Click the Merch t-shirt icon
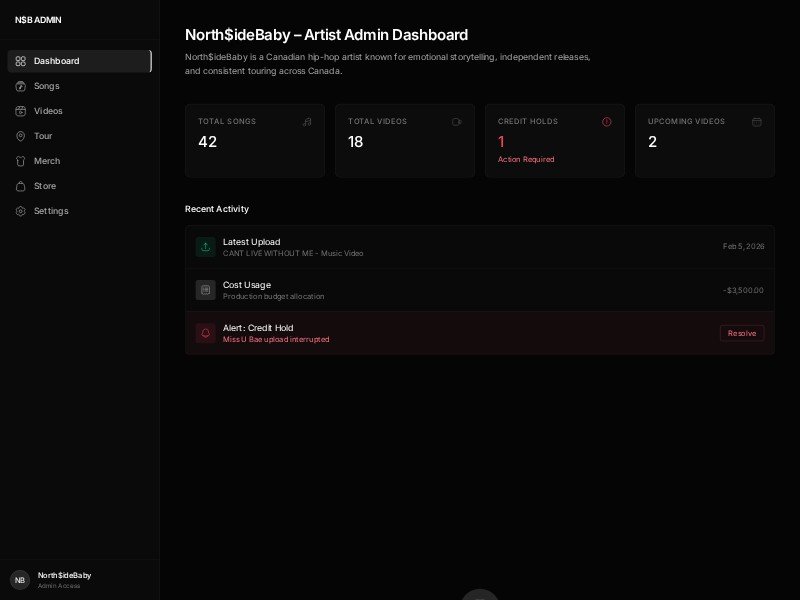This screenshot has height=600, width=800. [x=21, y=161]
